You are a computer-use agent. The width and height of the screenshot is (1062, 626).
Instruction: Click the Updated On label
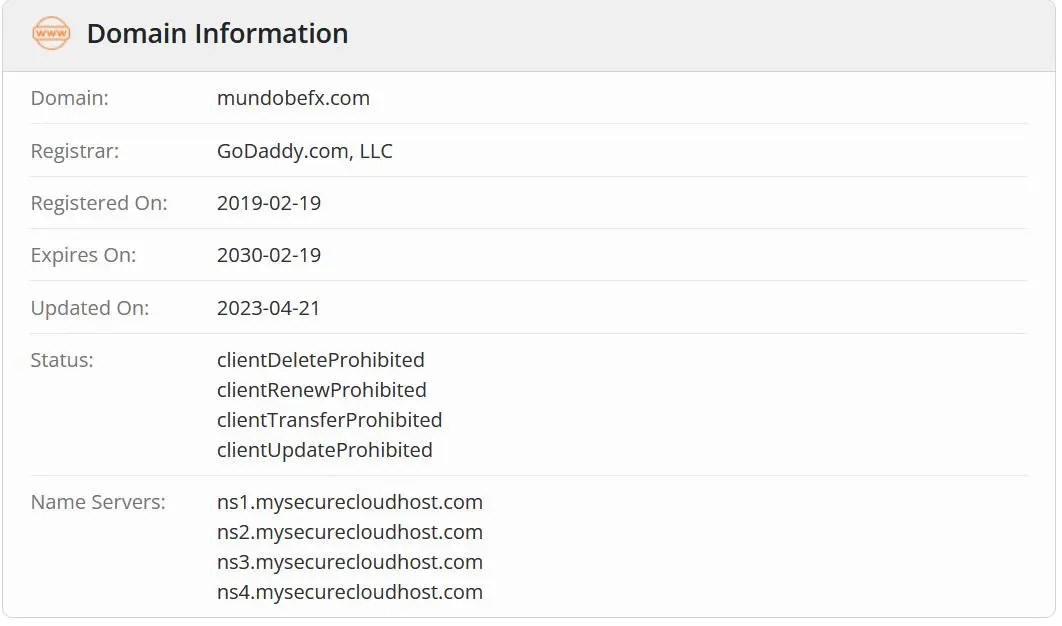89,308
